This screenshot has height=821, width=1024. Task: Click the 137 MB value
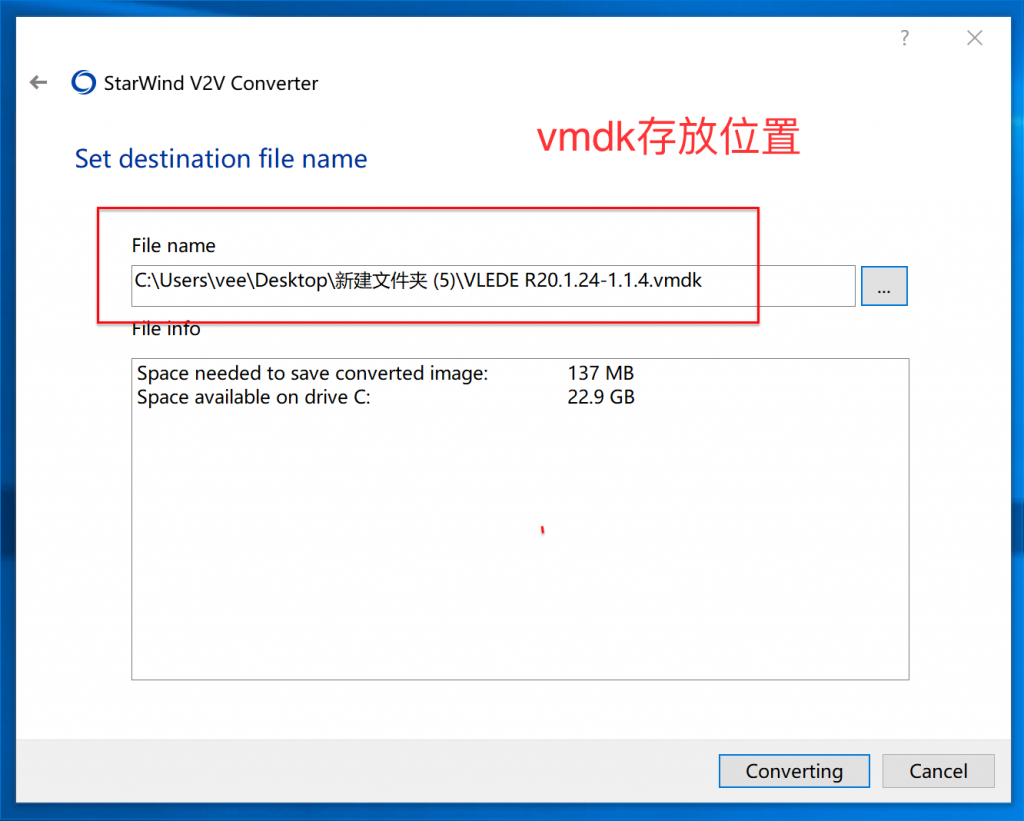(600, 373)
